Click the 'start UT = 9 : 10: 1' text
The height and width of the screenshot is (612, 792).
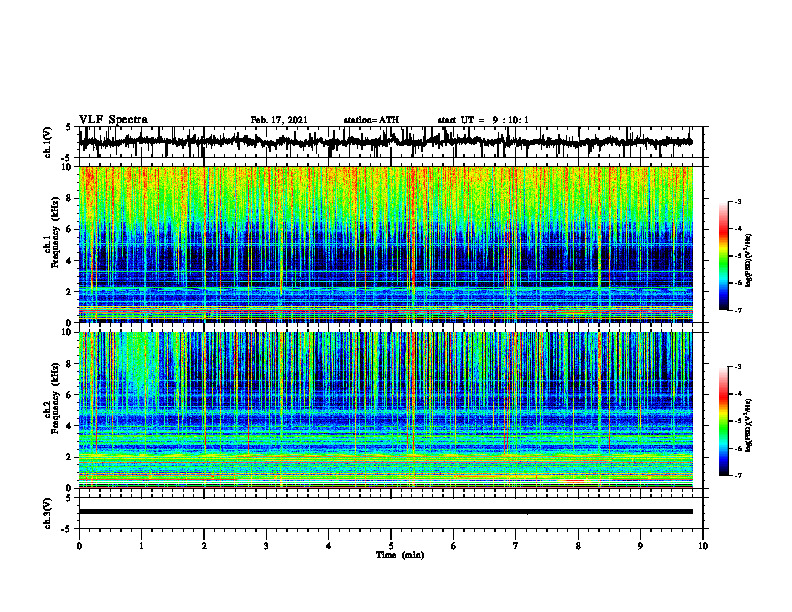point(483,120)
